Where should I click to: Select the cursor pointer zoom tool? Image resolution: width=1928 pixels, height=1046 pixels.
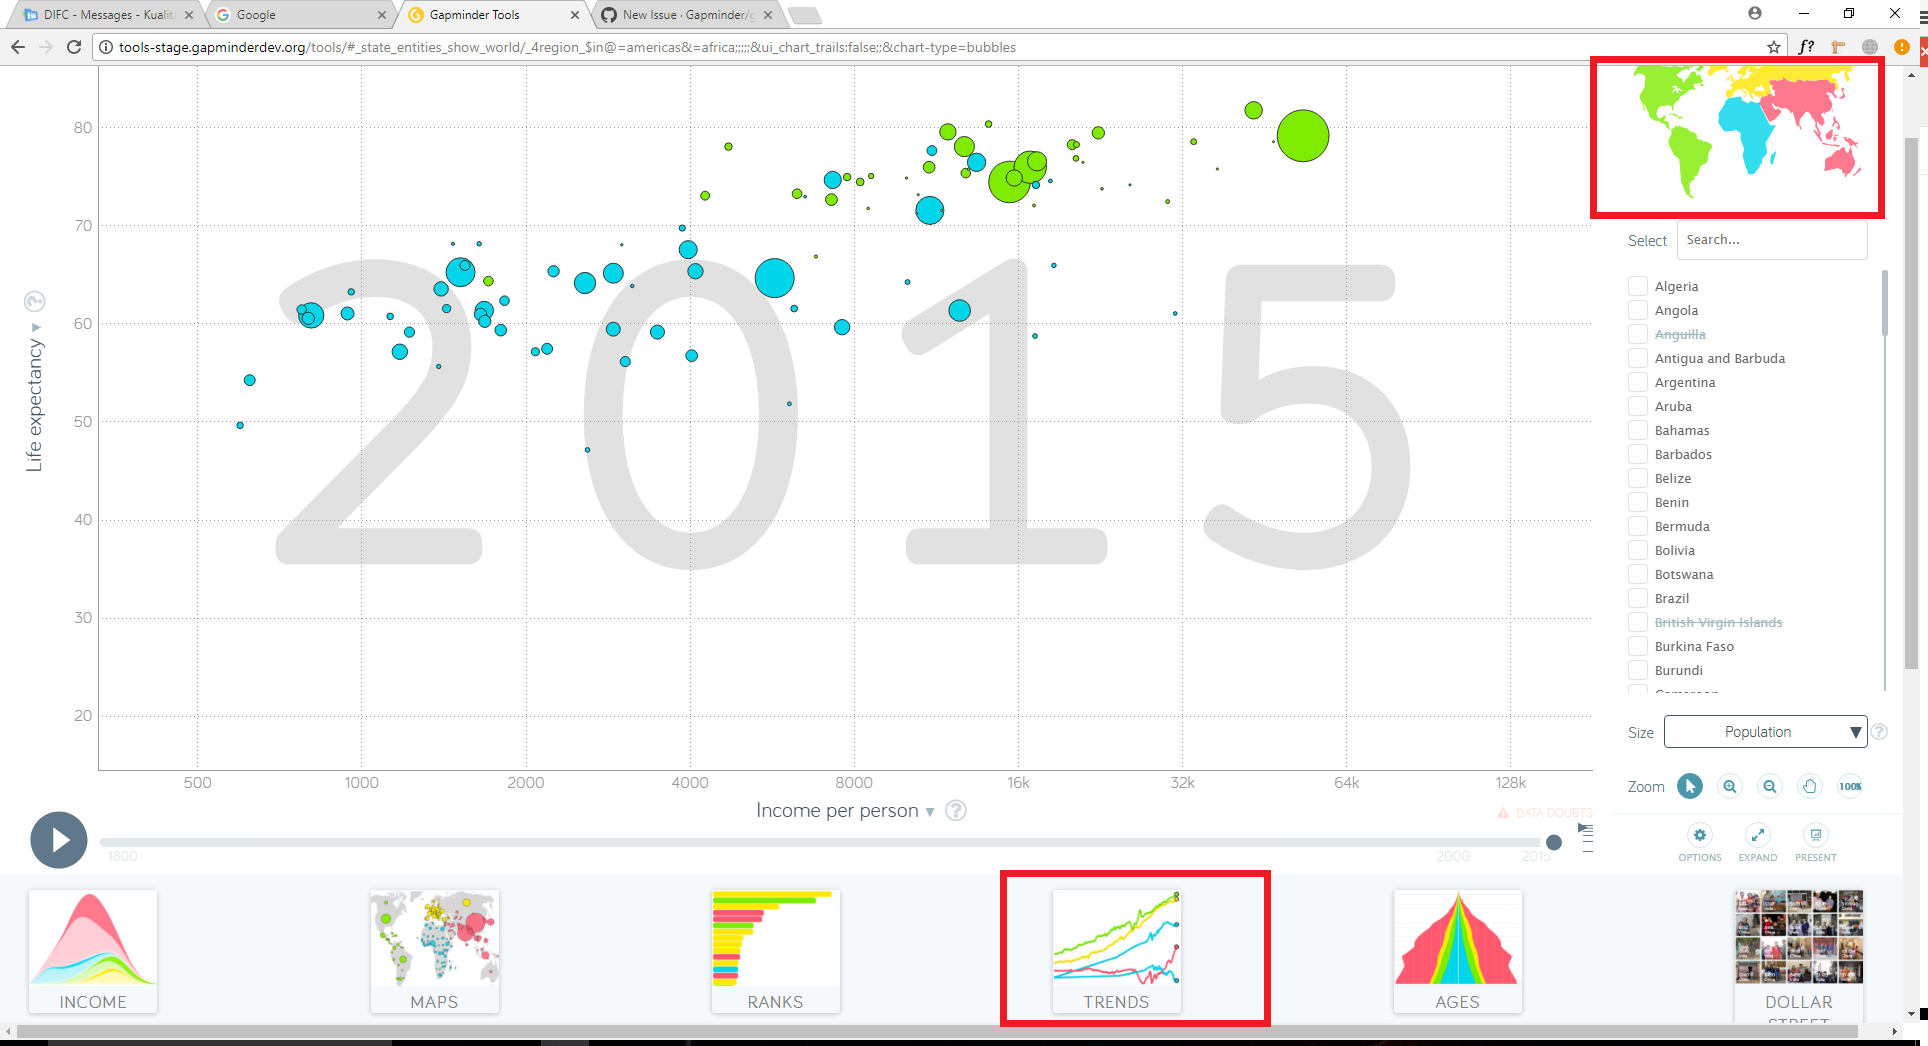coord(1689,786)
